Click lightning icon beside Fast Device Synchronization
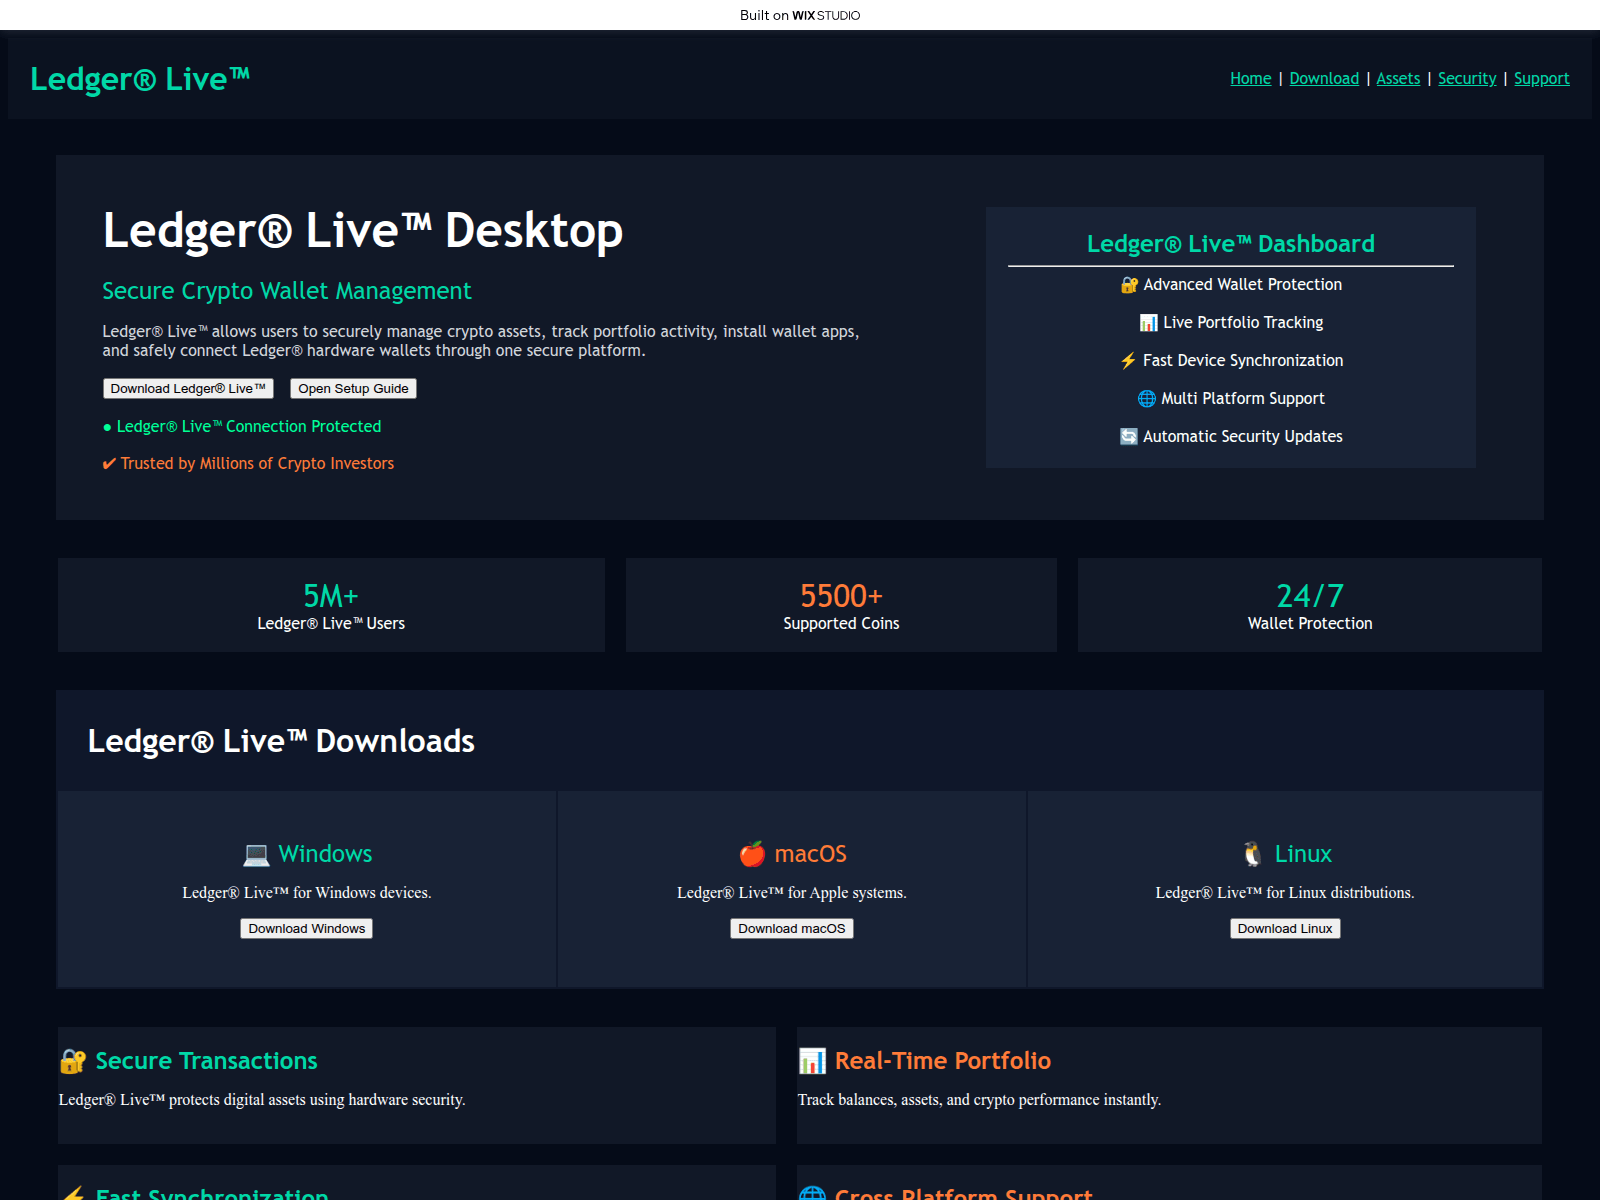 (1128, 361)
